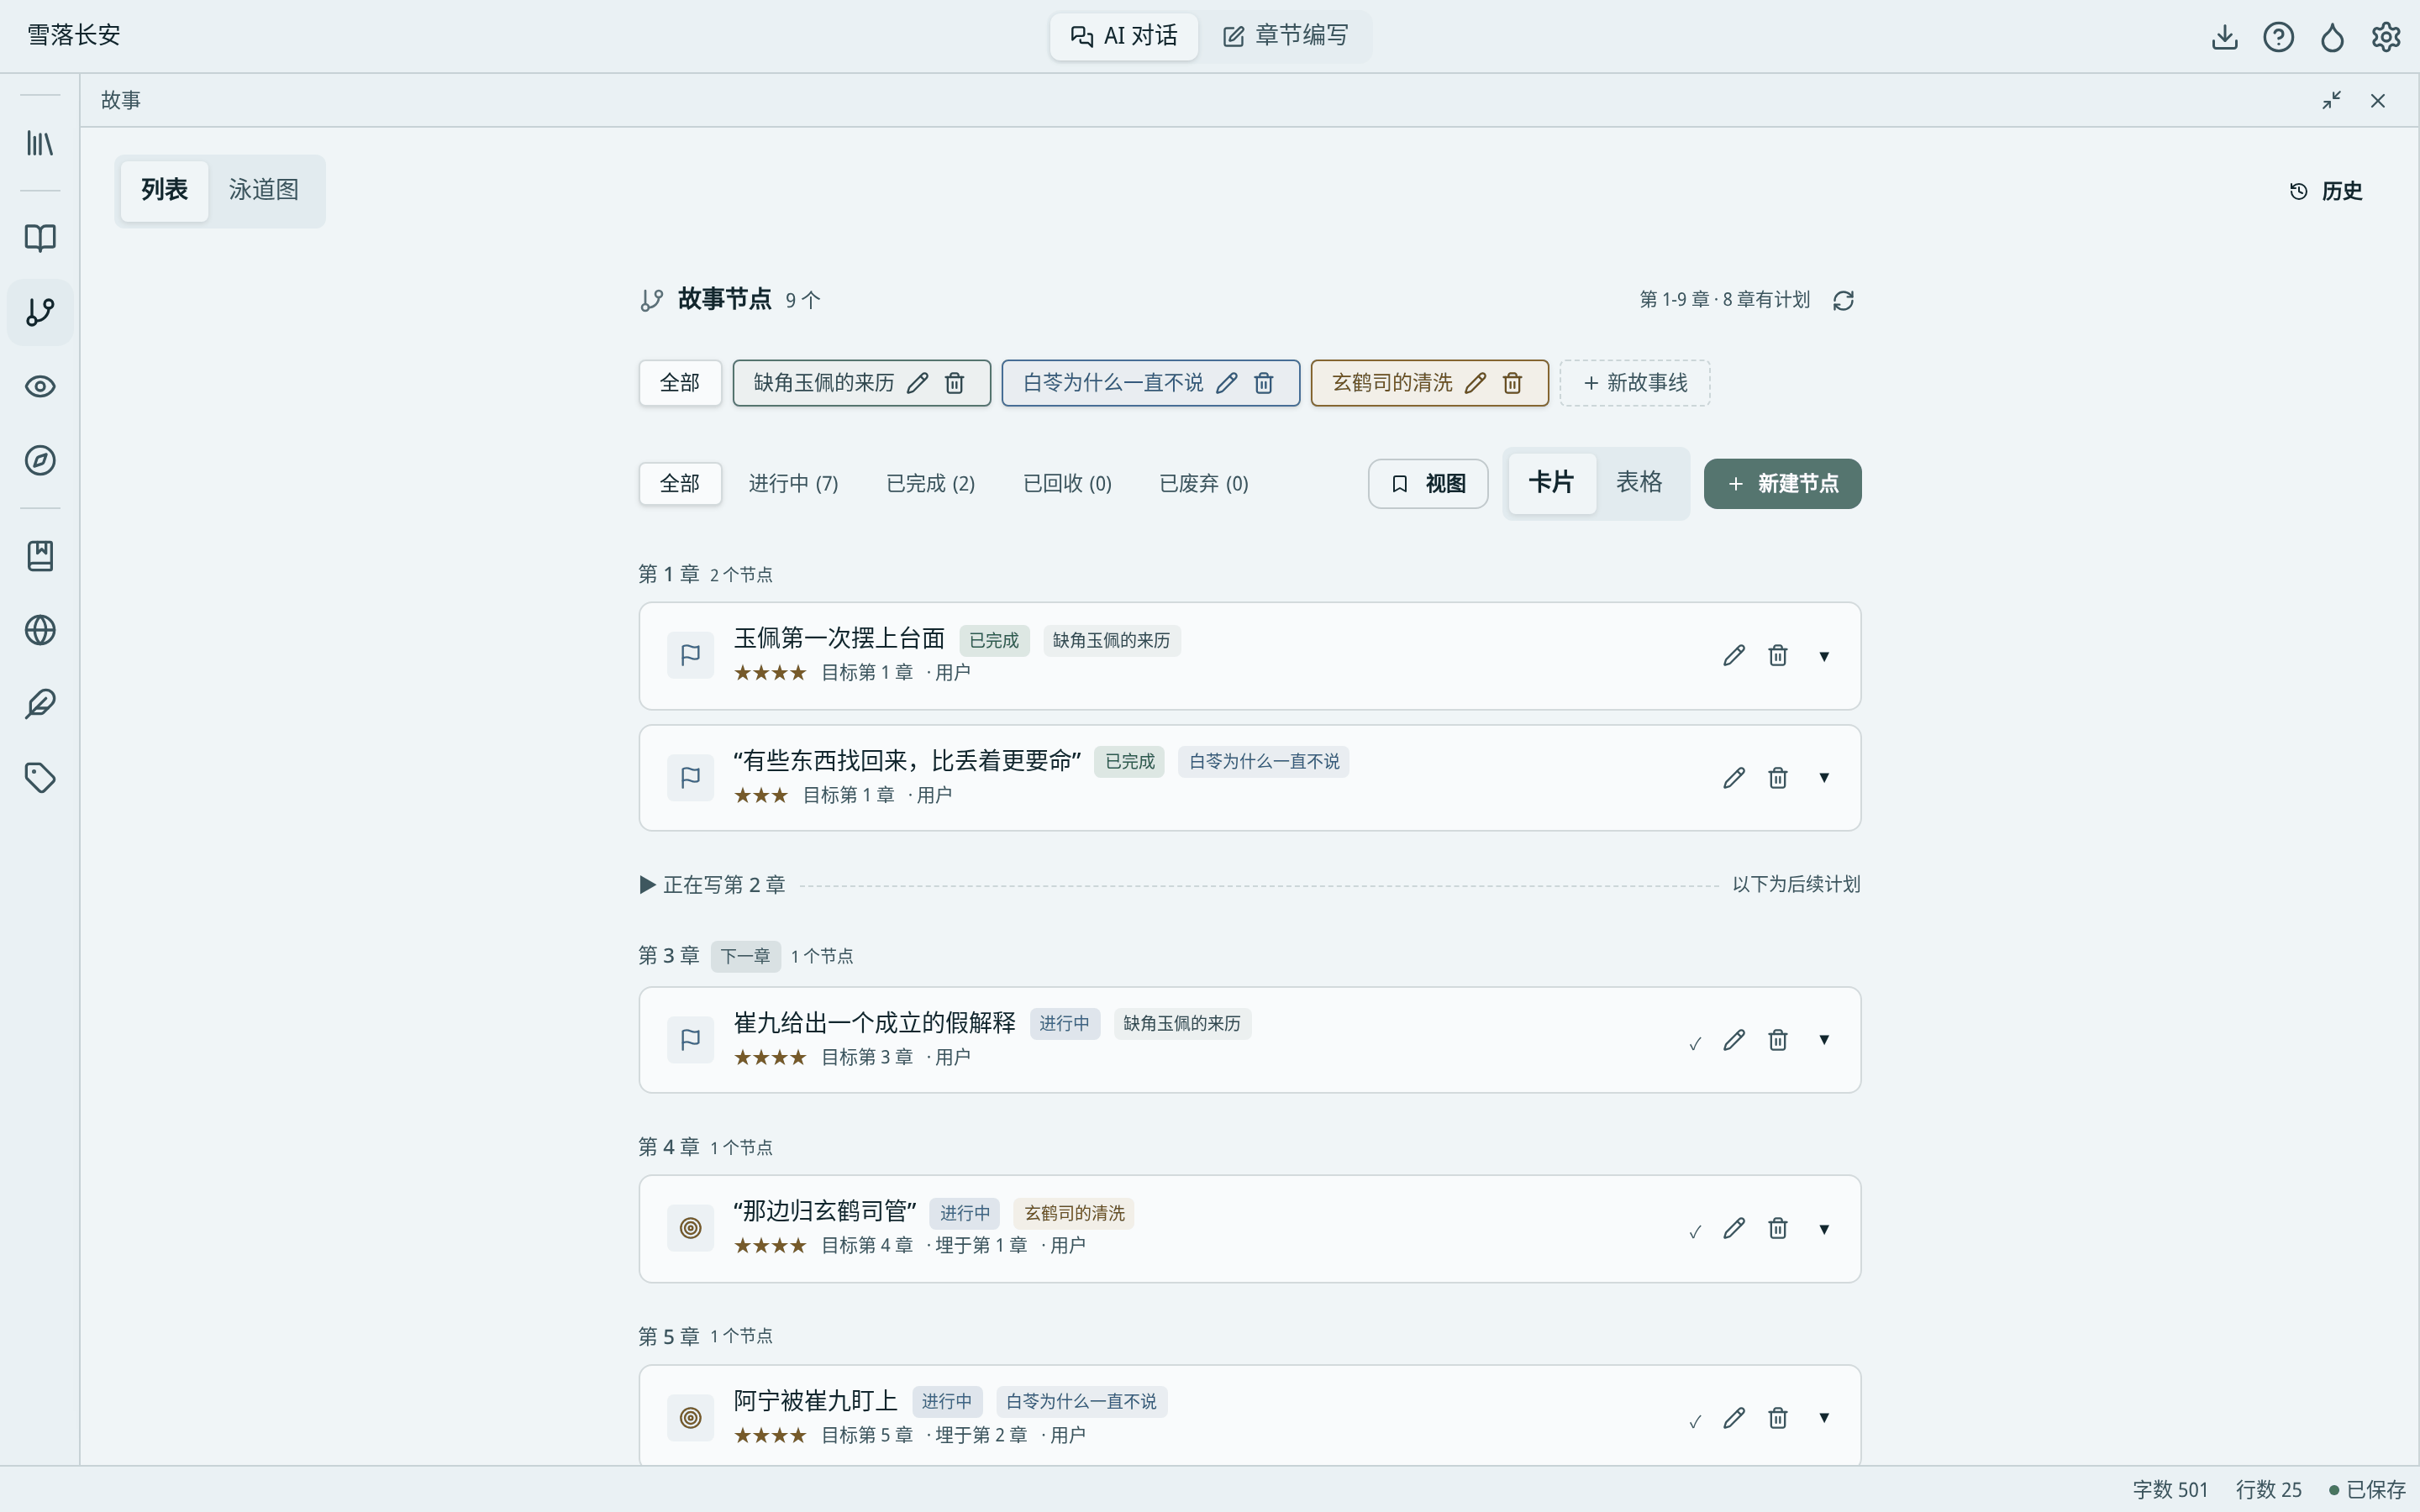Image resolution: width=2420 pixels, height=1512 pixels.
Task: Open the help question mark icon
Action: click(2278, 37)
